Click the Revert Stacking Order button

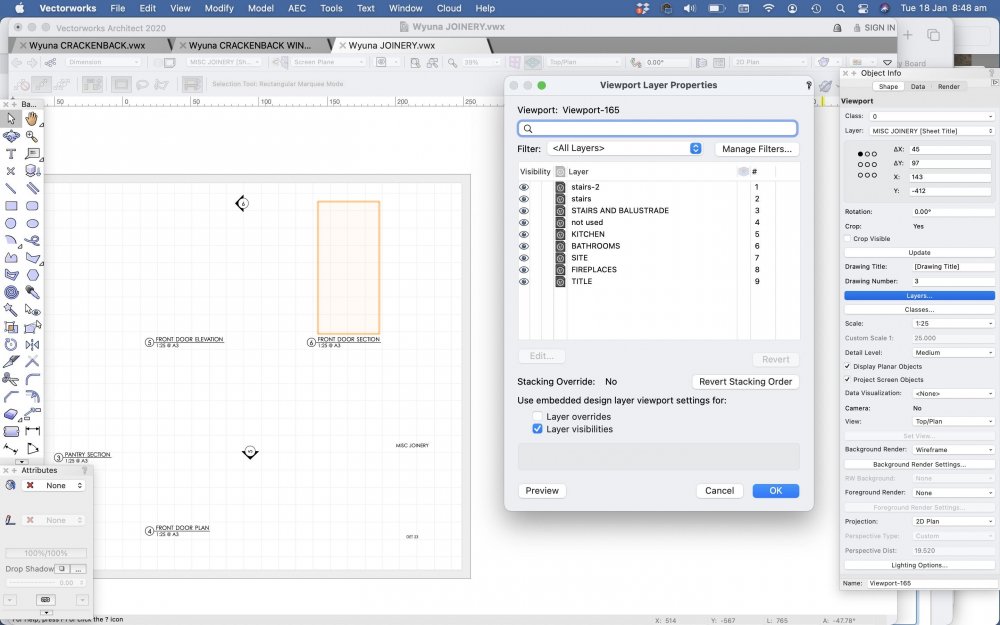click(745, 382)
